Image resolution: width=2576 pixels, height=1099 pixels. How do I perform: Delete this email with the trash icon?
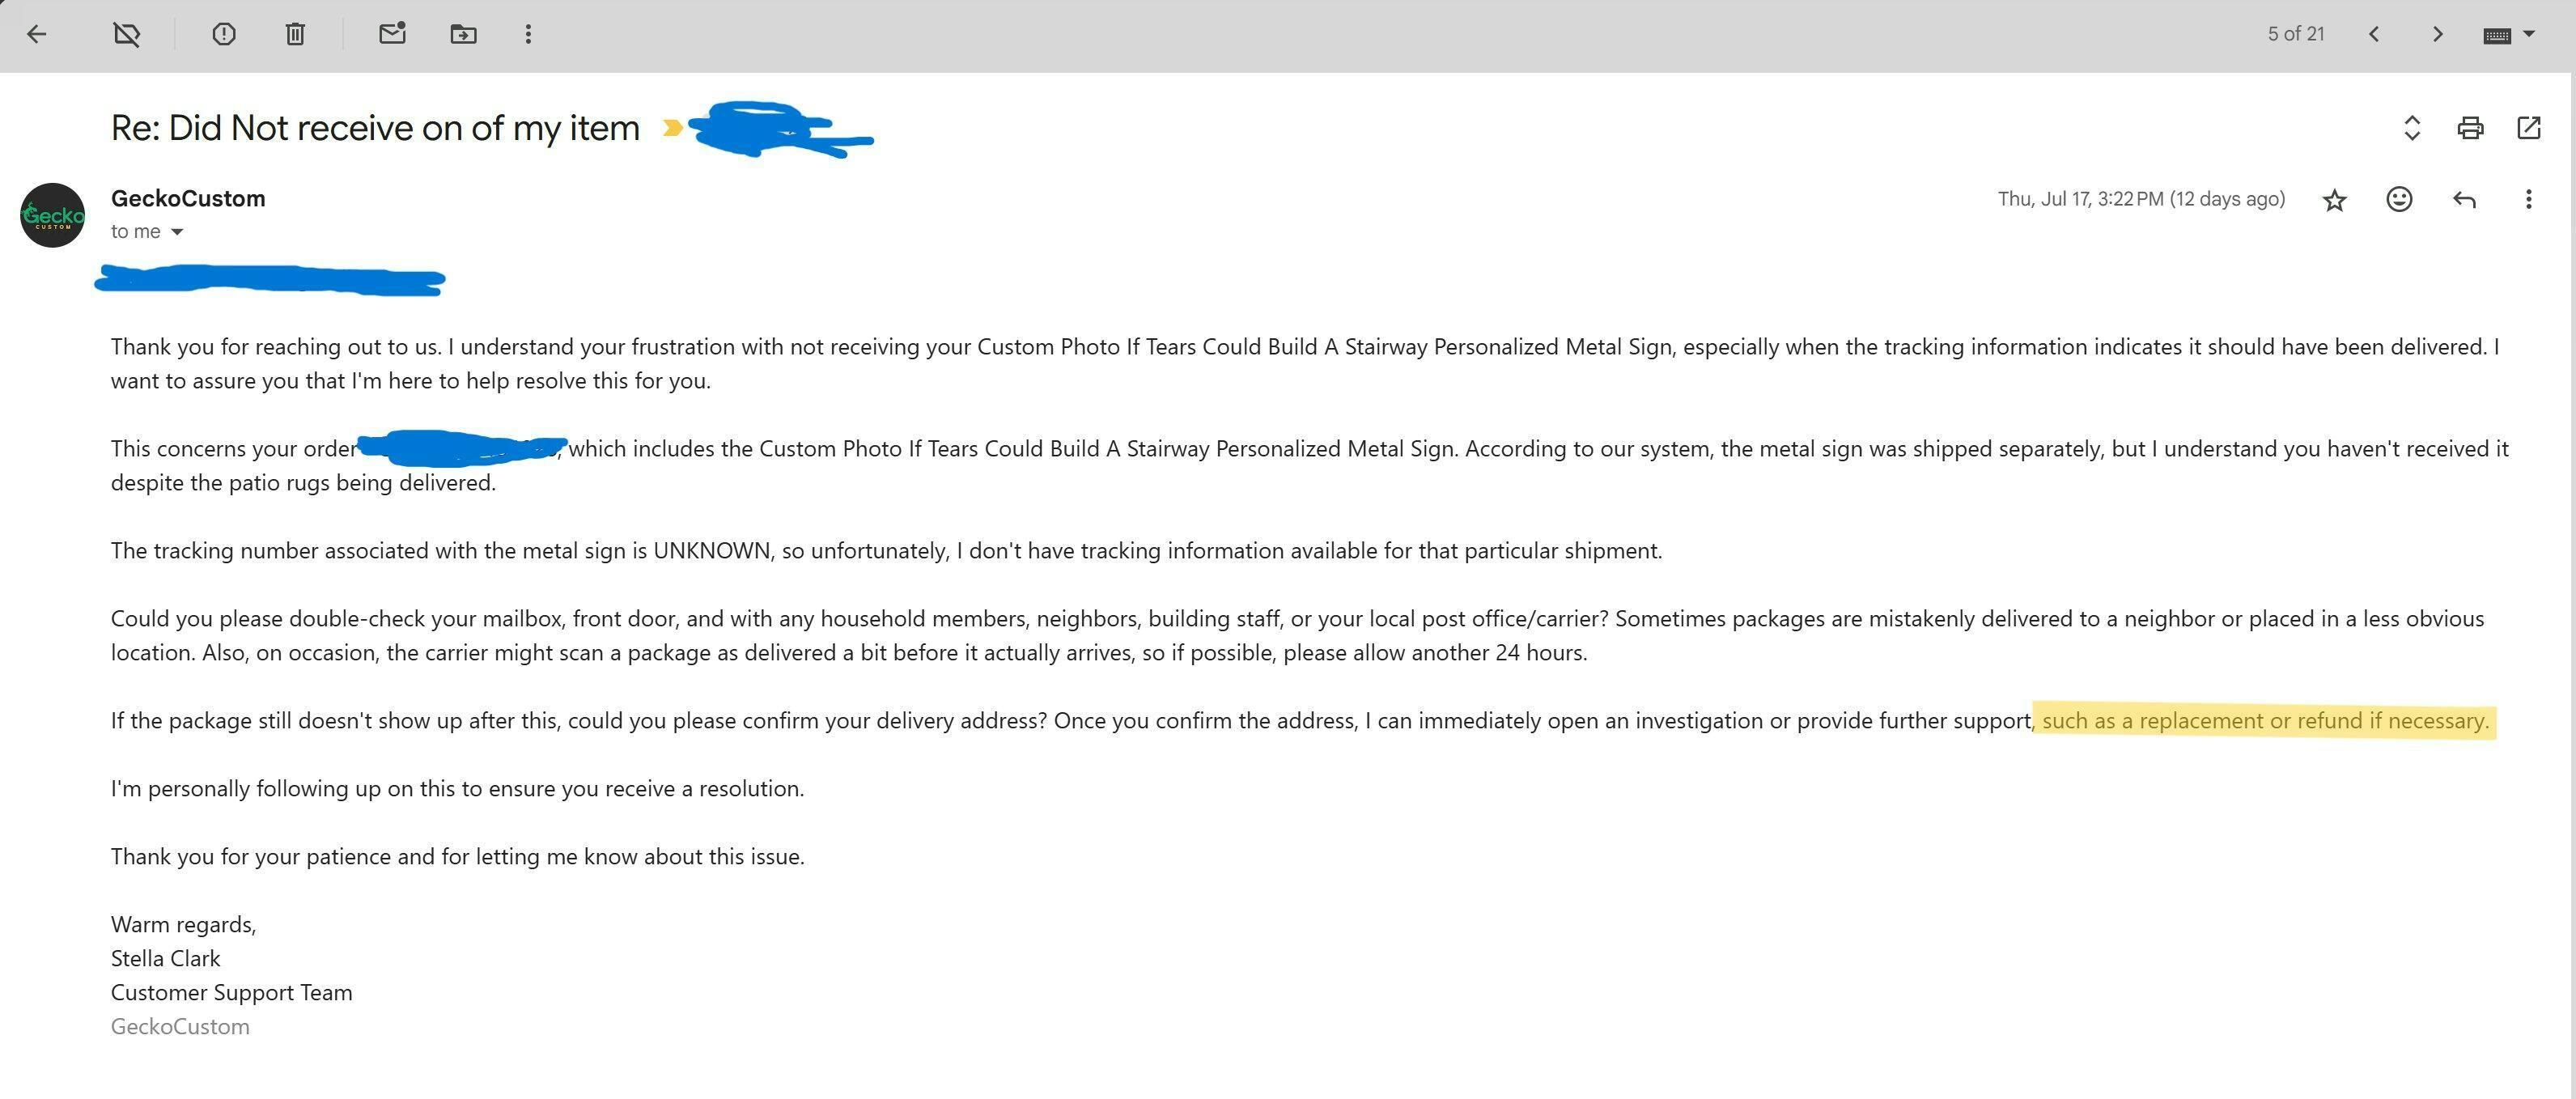pyautogui.click(x=295, y=34)
